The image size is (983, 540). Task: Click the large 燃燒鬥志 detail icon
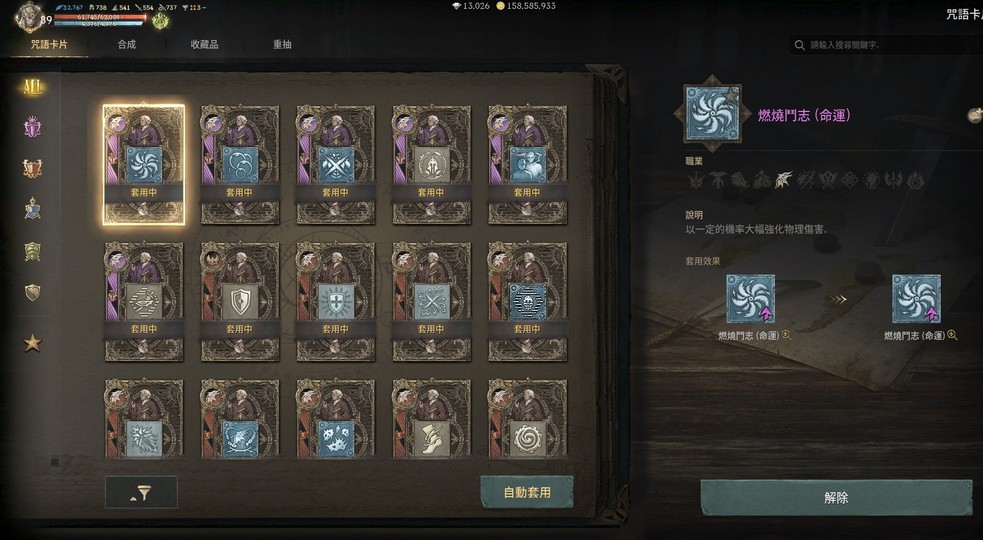pyautogui.click(x=712, y=114)
